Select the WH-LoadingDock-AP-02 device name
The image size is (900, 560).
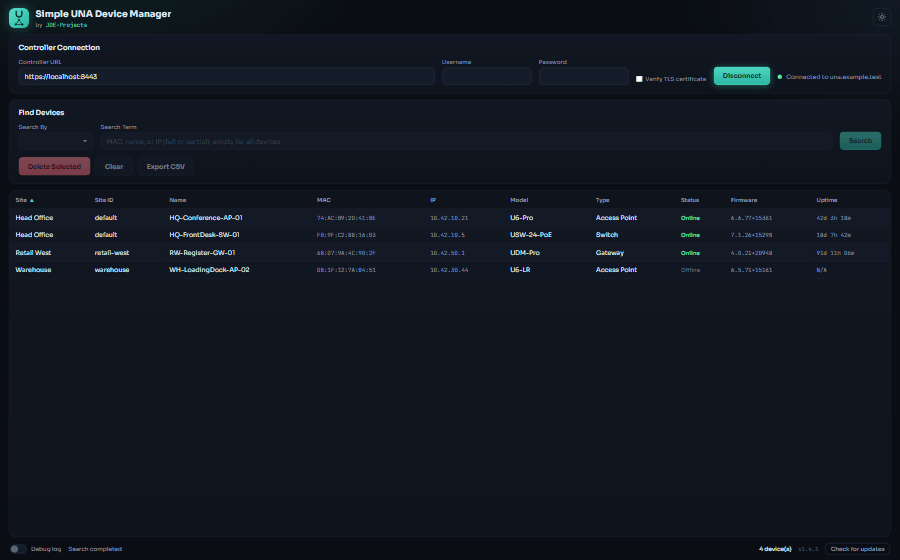[x=209, y=270]
